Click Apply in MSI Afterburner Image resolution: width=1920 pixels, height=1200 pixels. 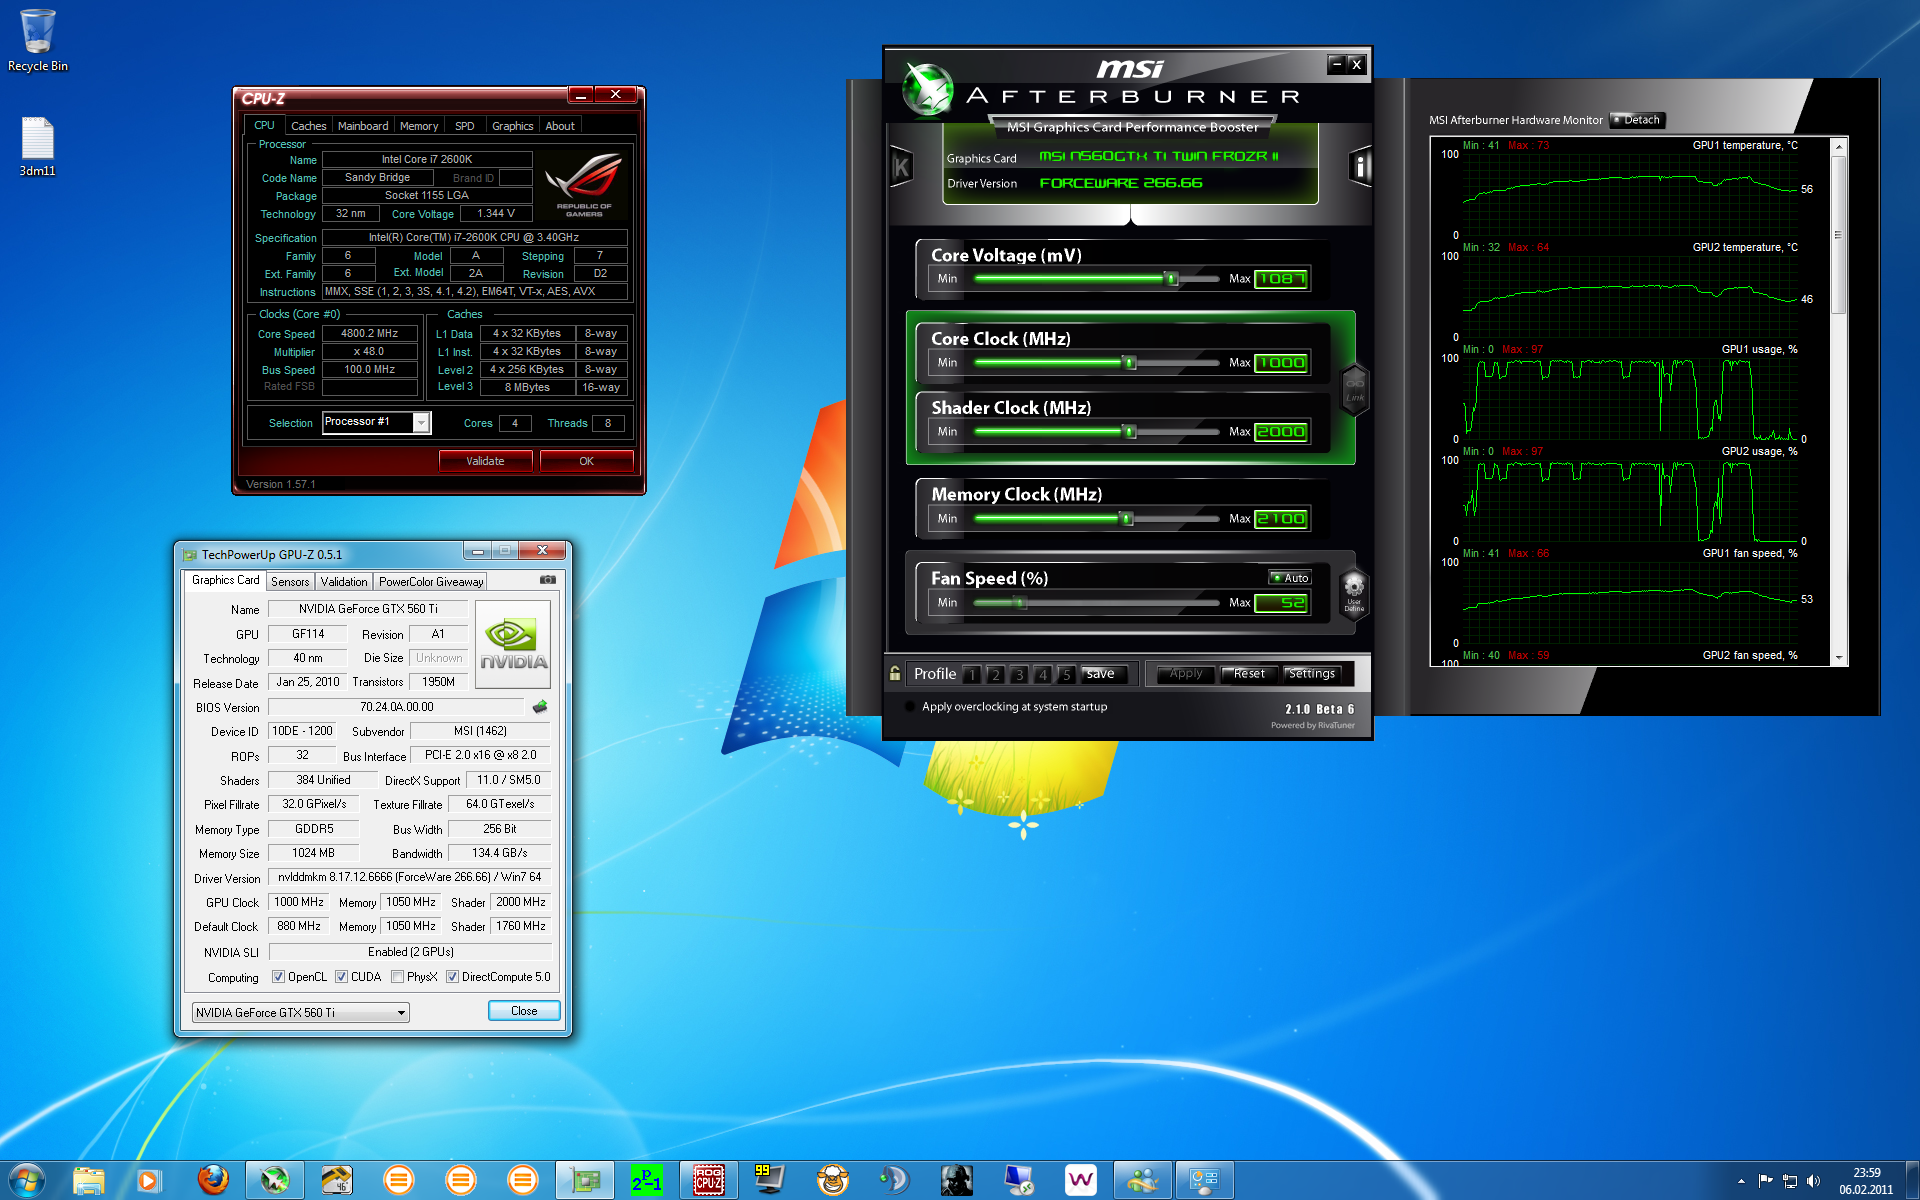(1186, 674)
